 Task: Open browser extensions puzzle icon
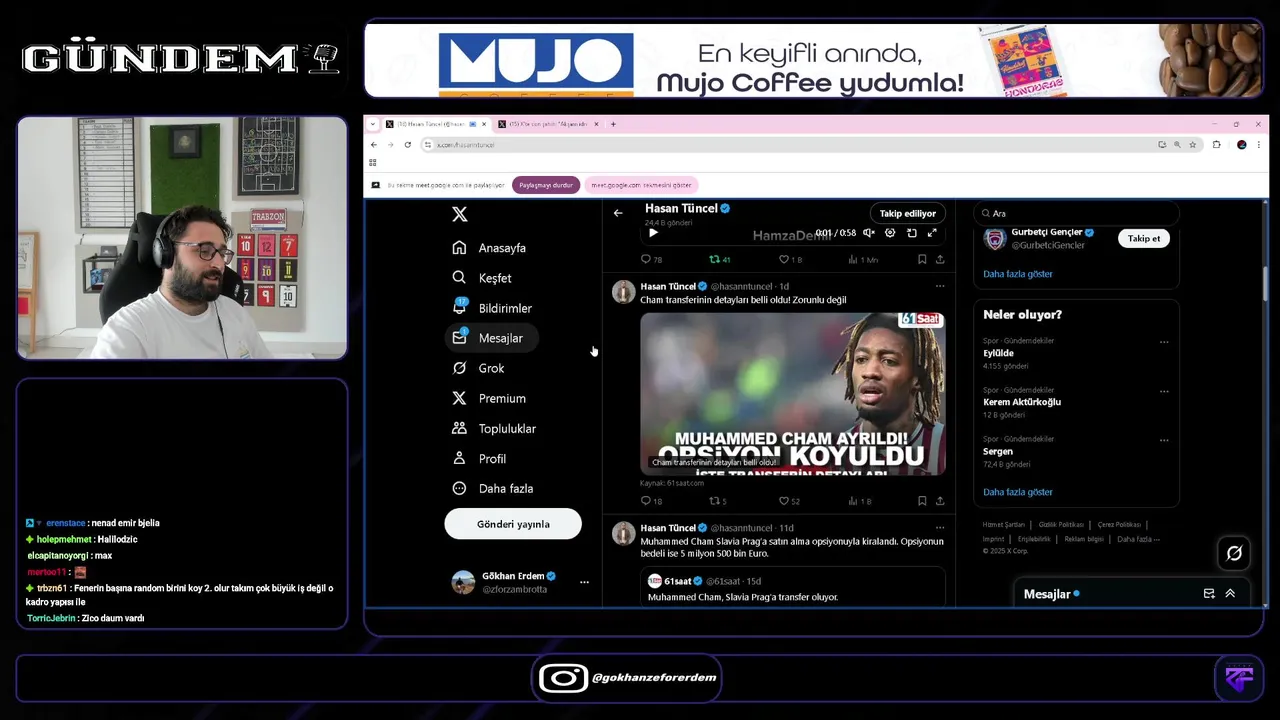click(1217, 145)
